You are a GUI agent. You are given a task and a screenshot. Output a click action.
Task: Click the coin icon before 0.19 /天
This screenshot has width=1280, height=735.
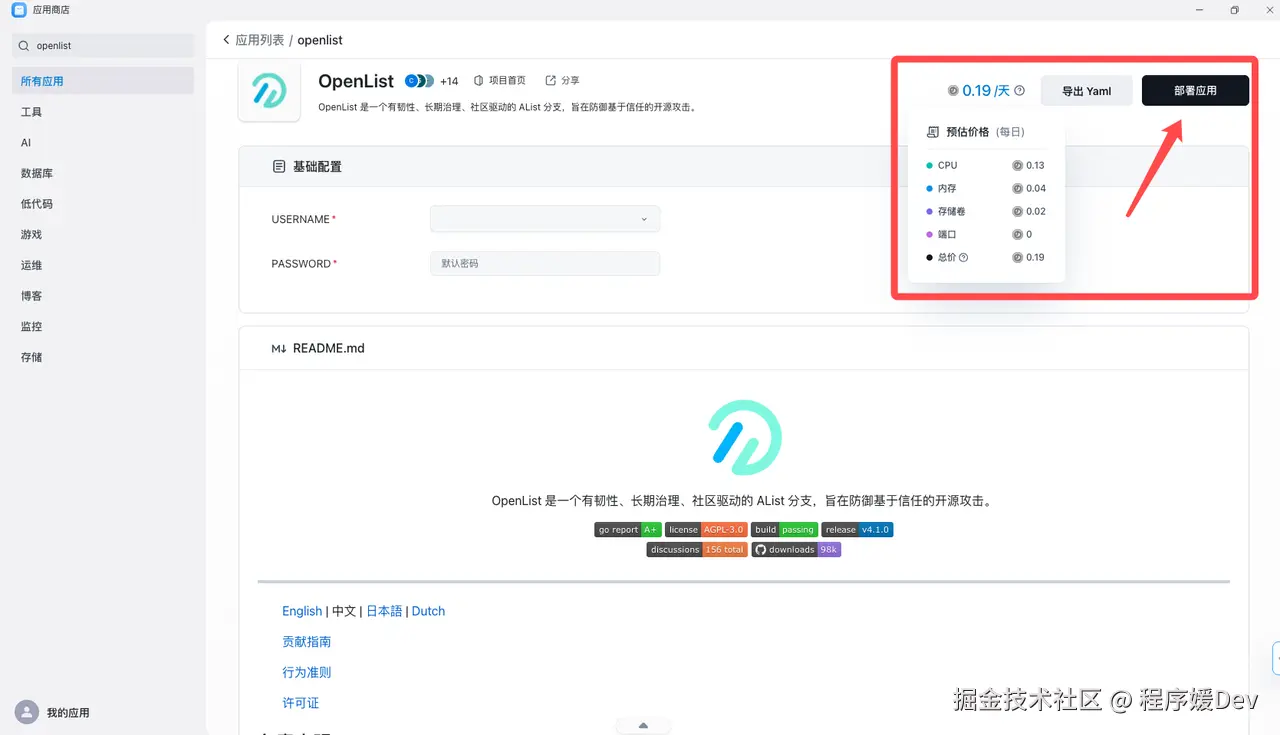pos(953,90)
